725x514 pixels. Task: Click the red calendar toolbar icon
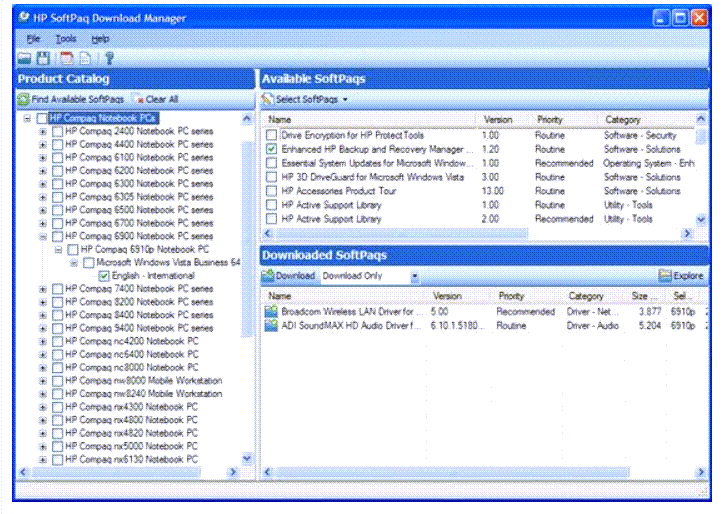click(x=67, y=58)
